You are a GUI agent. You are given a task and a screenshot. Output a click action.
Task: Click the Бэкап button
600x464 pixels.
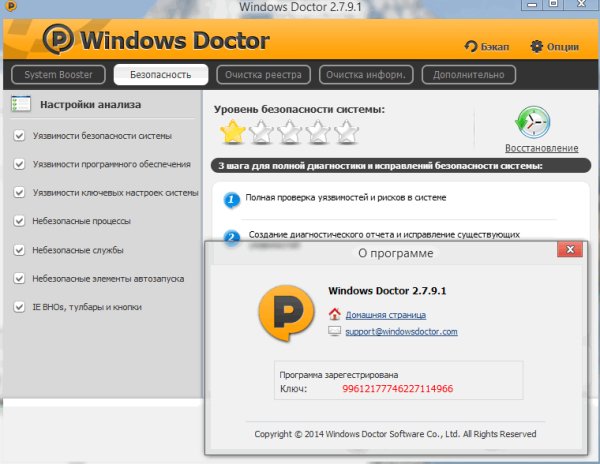pyautogui.click(x=486, y=47)
